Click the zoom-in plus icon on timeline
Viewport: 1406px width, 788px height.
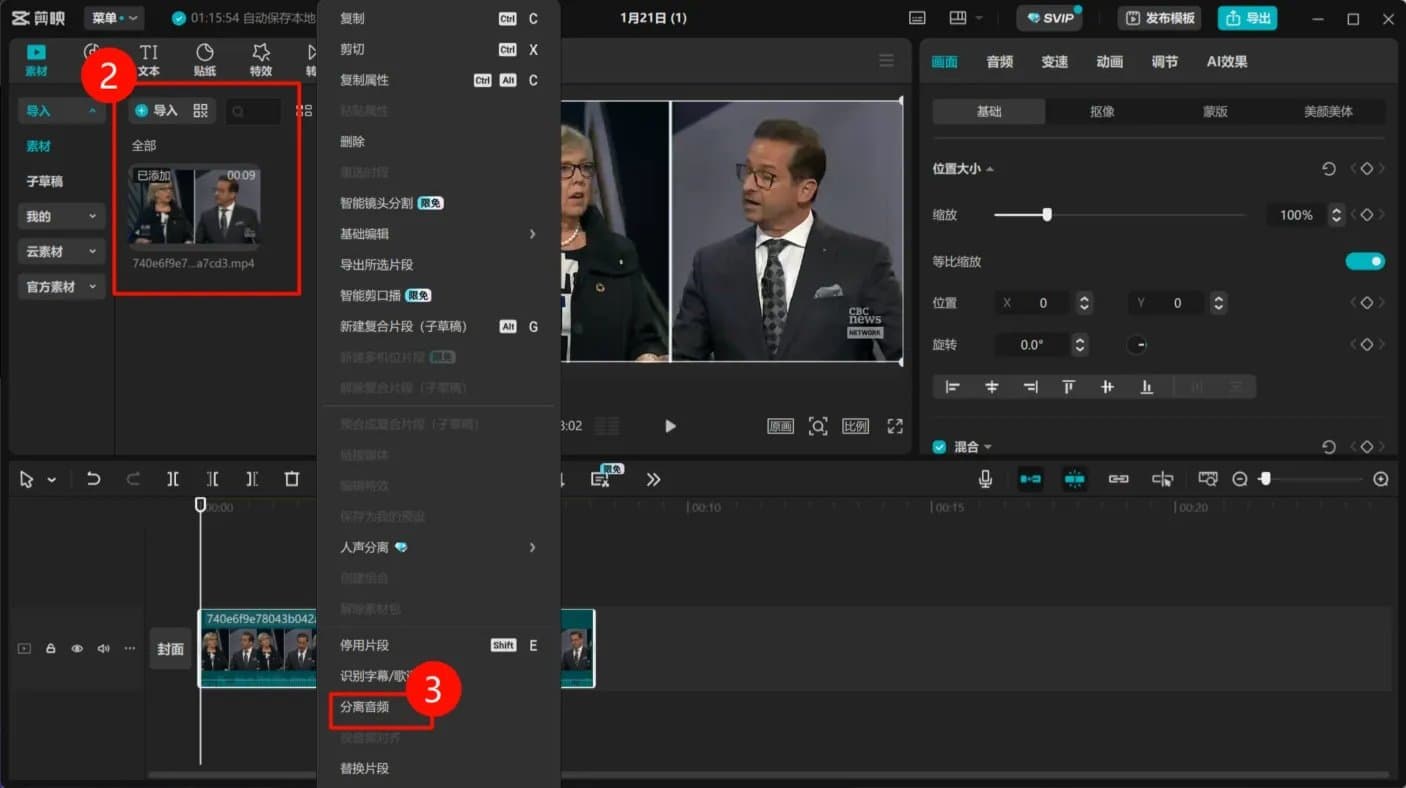click(x=1381, y=480)
